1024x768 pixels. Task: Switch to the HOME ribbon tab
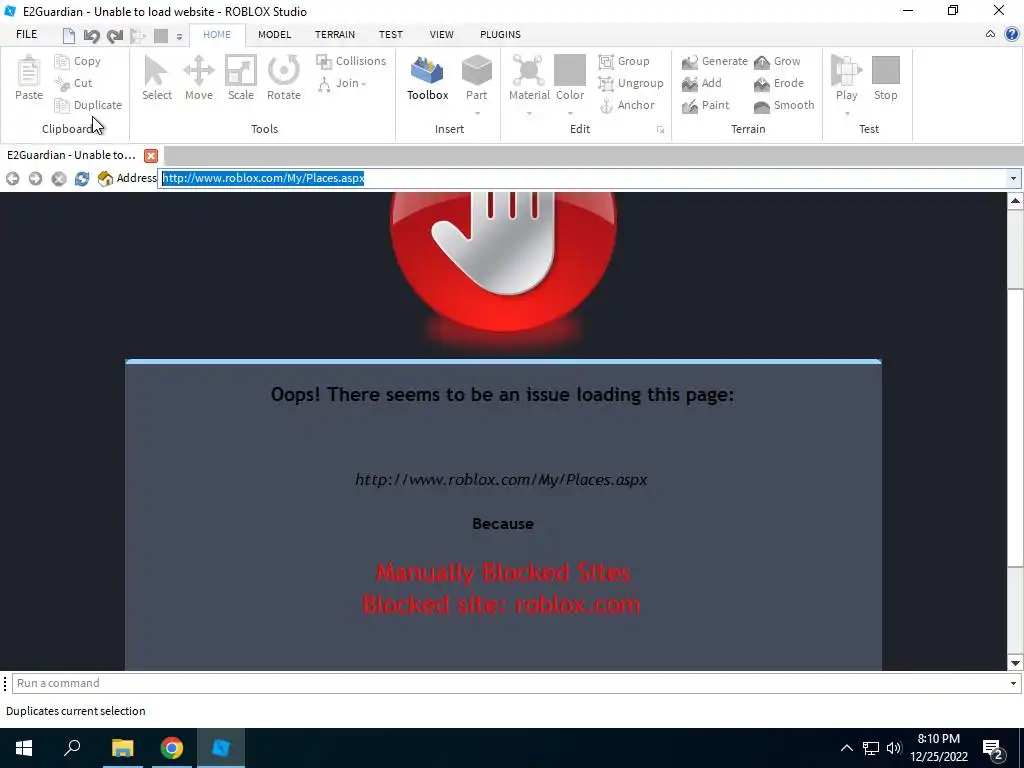point(217,35)
